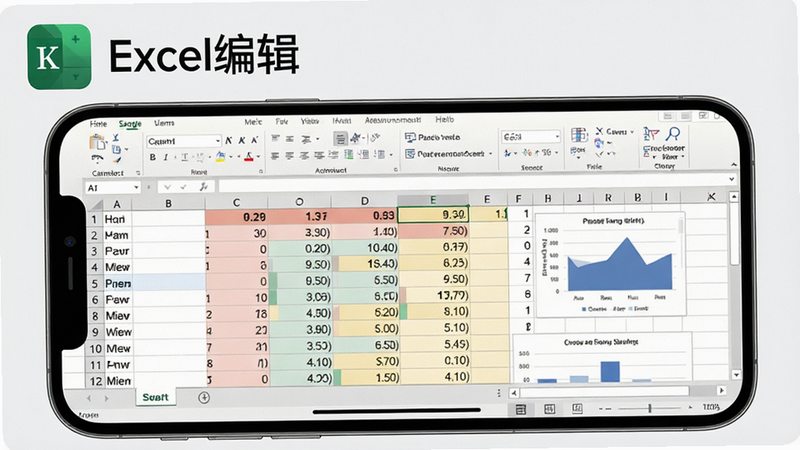The width and height of the screenshot is (800, 450).
Task: Click the zoom out minus button
Action: pyautogui.click(x=605, y=409)
